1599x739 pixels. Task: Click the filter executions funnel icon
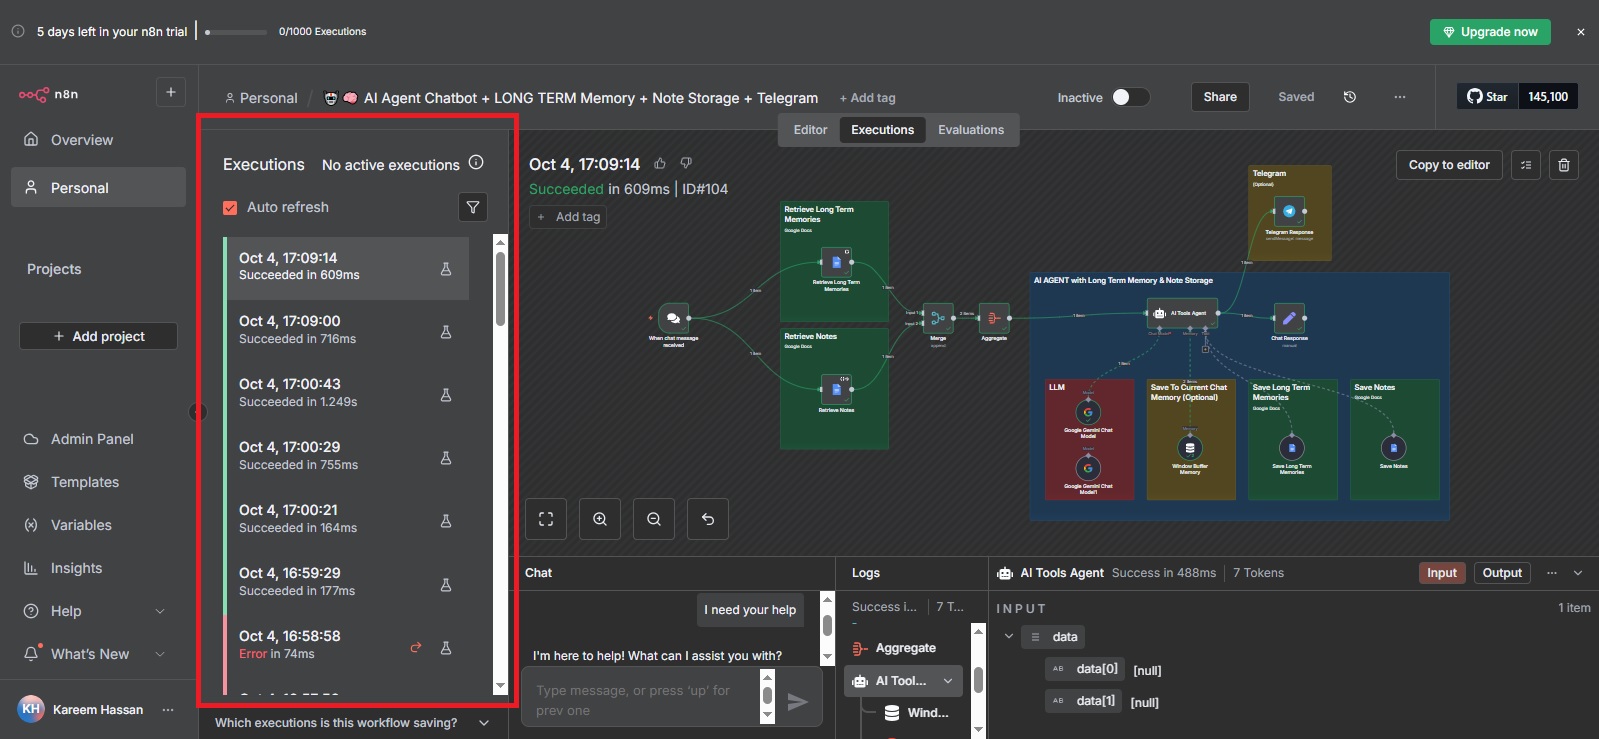tap(473, 207)
